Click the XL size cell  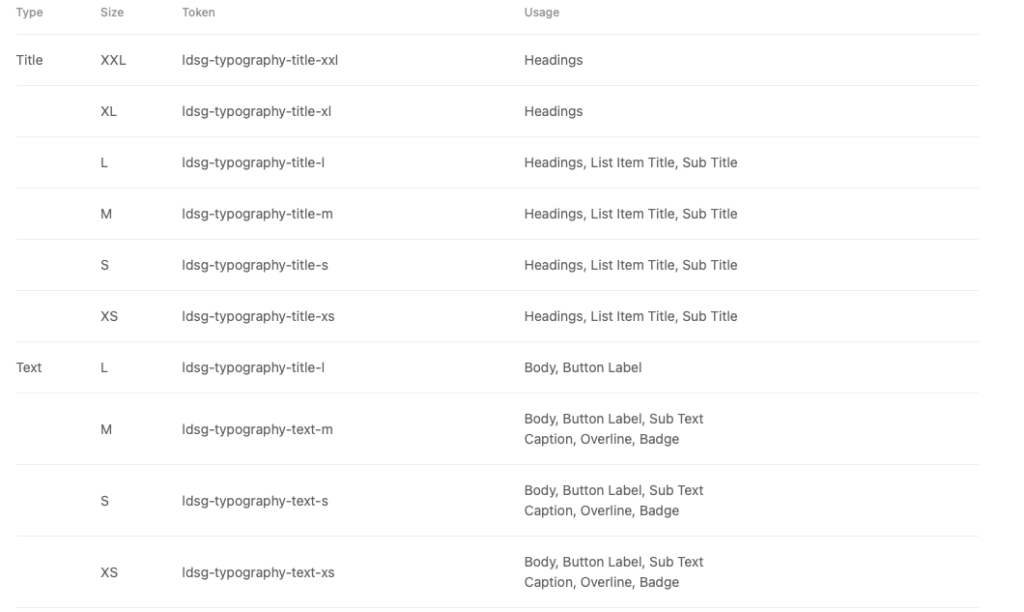pyautogui.click(x=110, y=112)
